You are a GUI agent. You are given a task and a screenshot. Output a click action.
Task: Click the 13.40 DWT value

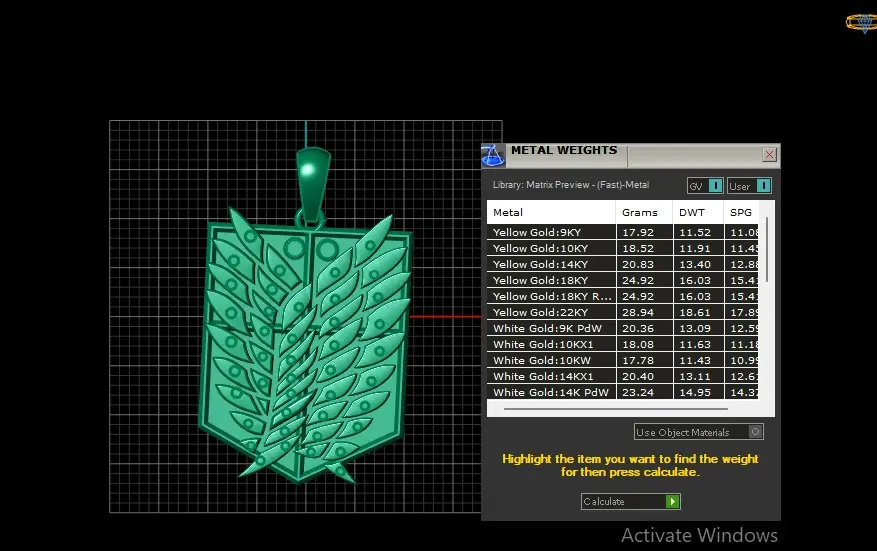(695, 264)
